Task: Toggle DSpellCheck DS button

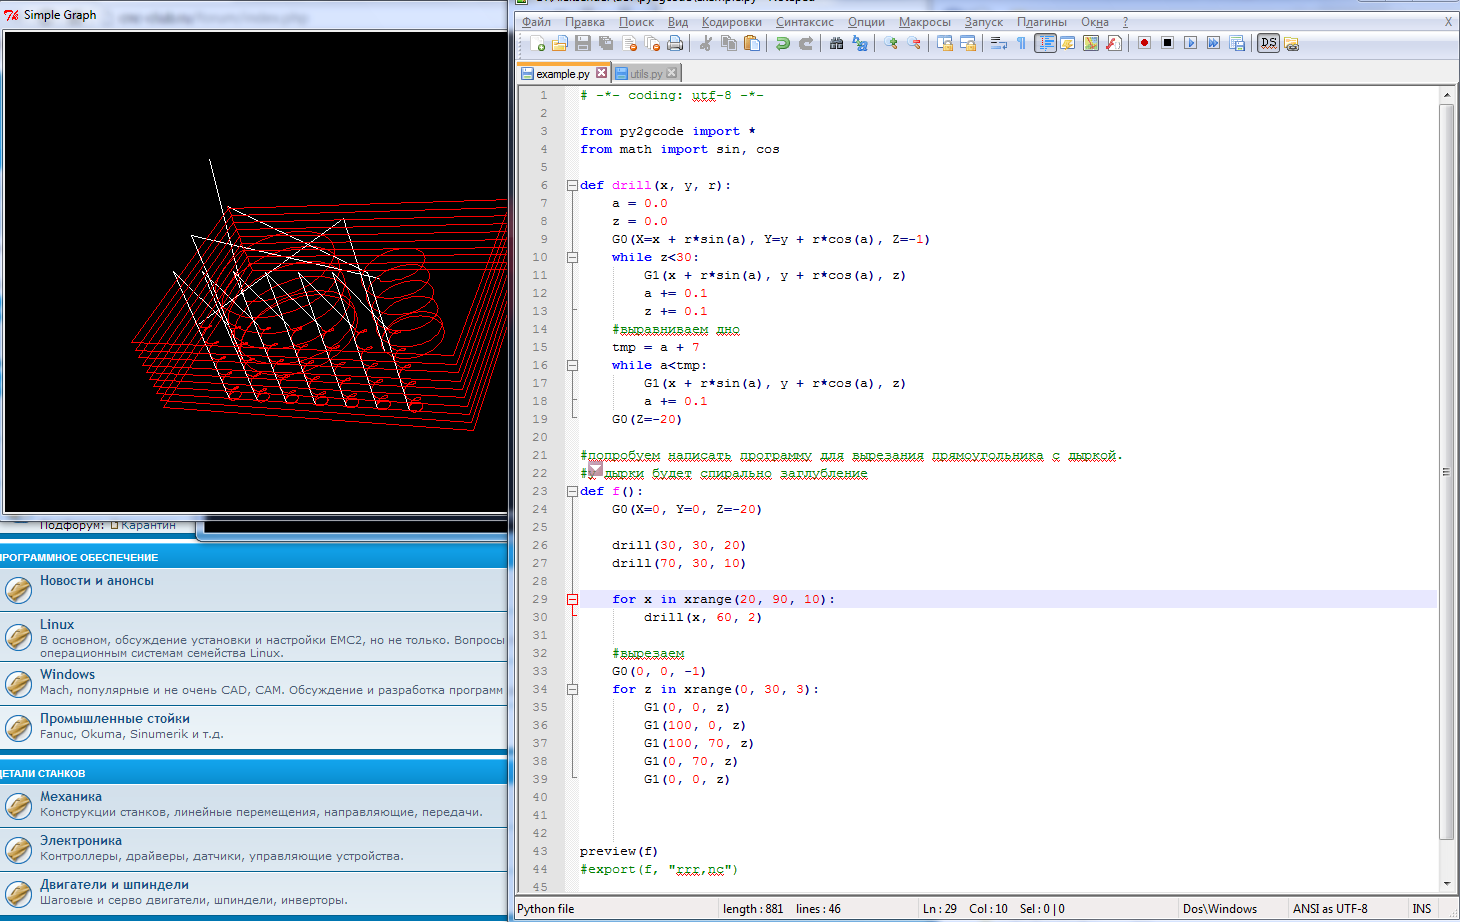Action: tap(1268, 43)
